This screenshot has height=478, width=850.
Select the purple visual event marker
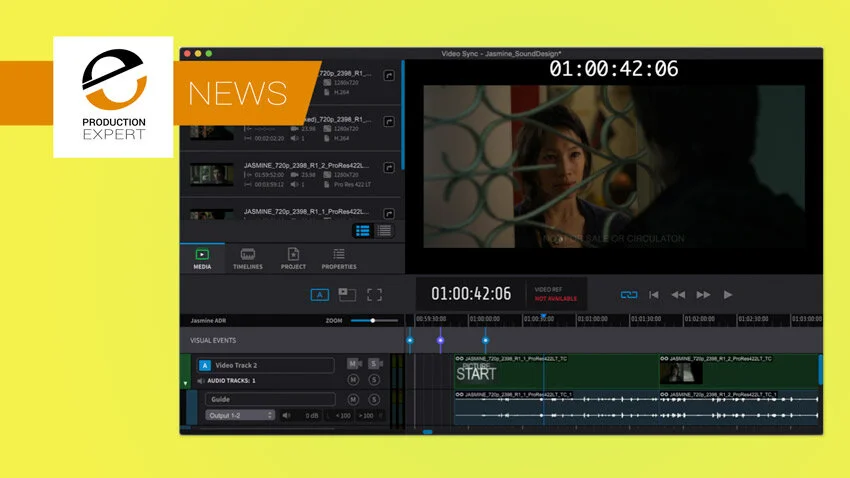tap(440, 340)
